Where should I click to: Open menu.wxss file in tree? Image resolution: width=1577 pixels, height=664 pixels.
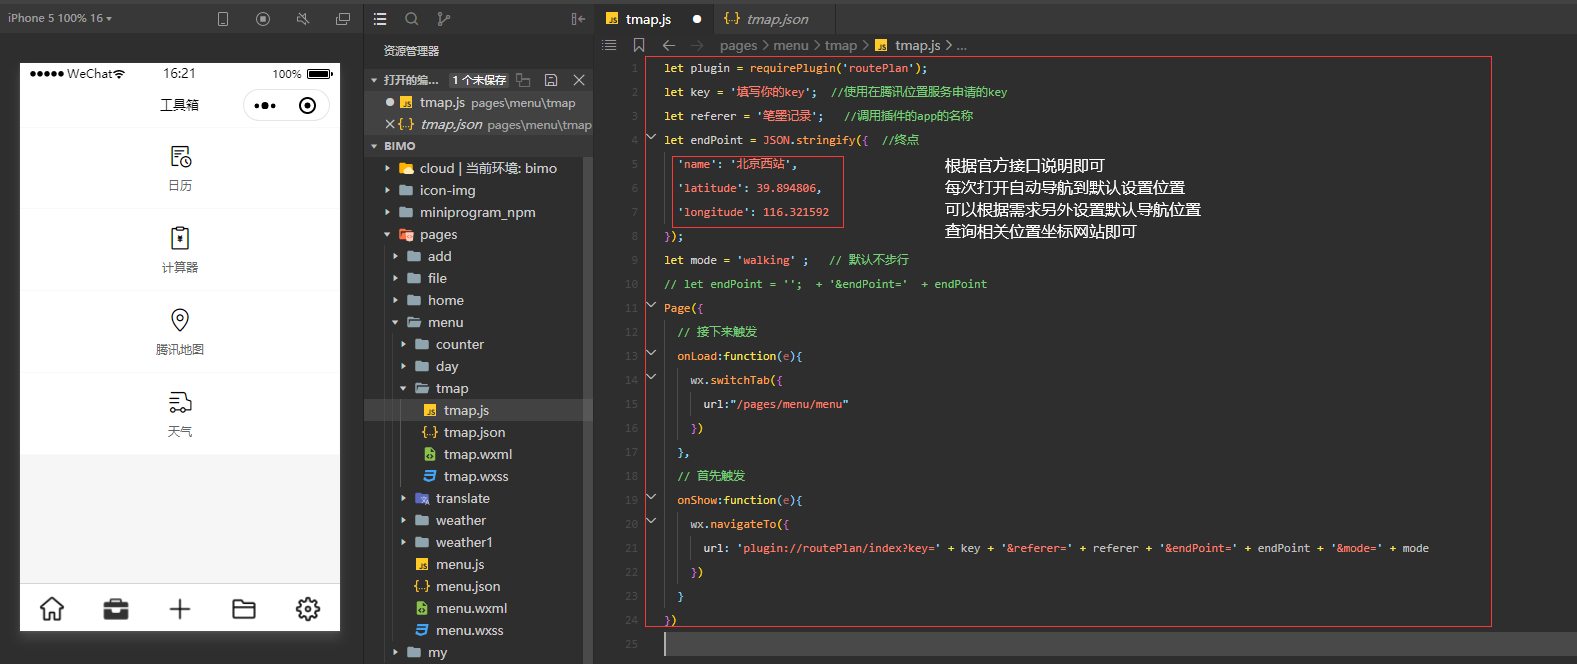tap(478, 630)
